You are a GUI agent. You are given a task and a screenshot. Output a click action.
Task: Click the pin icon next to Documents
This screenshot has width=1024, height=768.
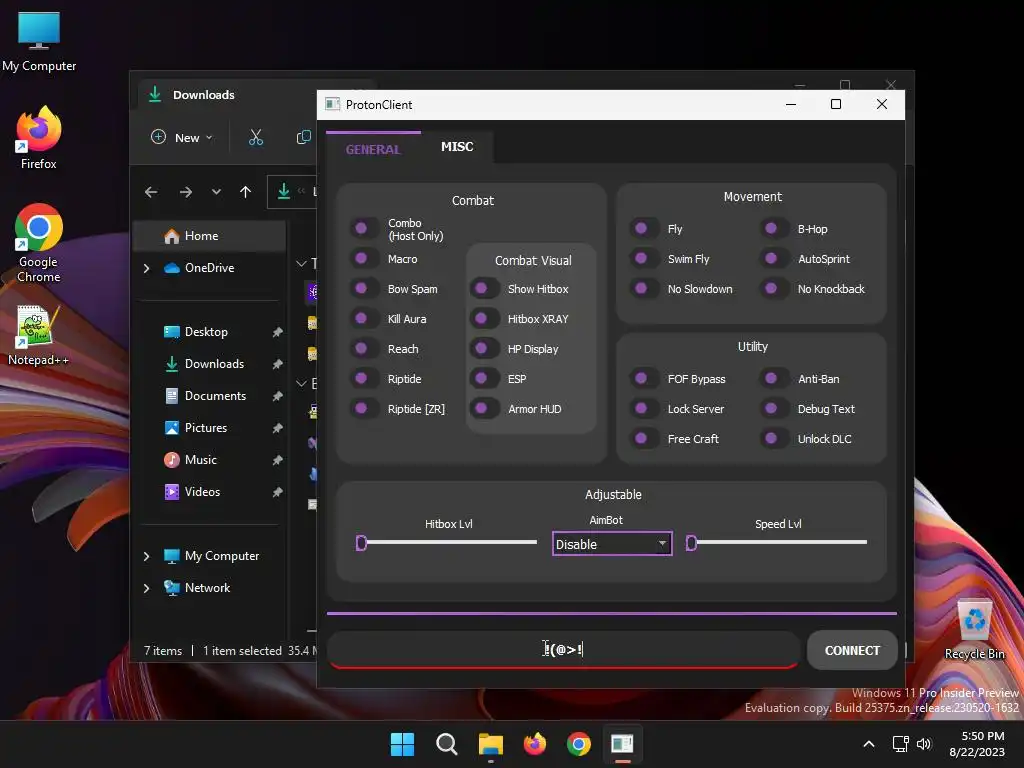point(278,396)
